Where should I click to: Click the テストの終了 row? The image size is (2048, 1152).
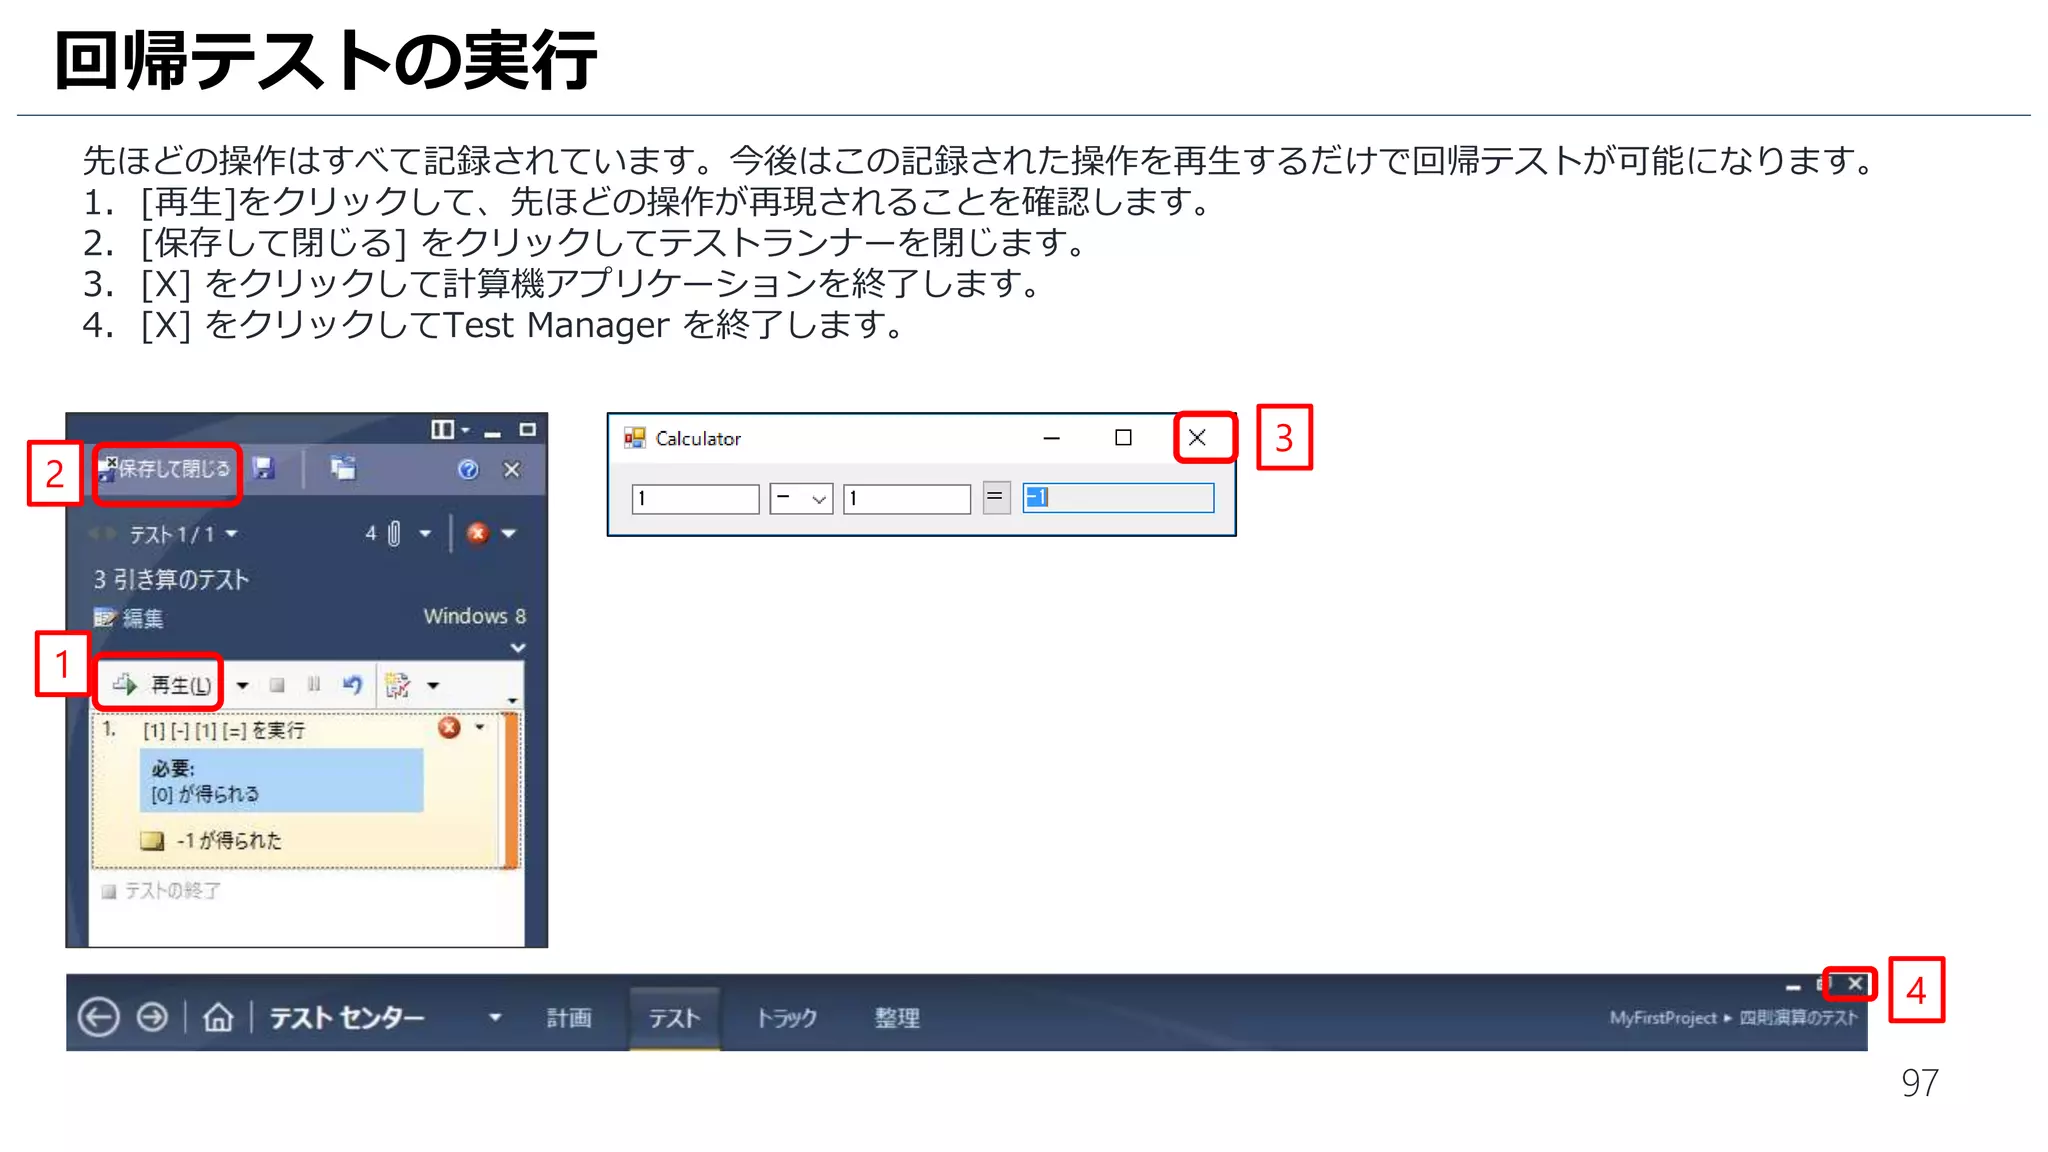click(160, 891)
